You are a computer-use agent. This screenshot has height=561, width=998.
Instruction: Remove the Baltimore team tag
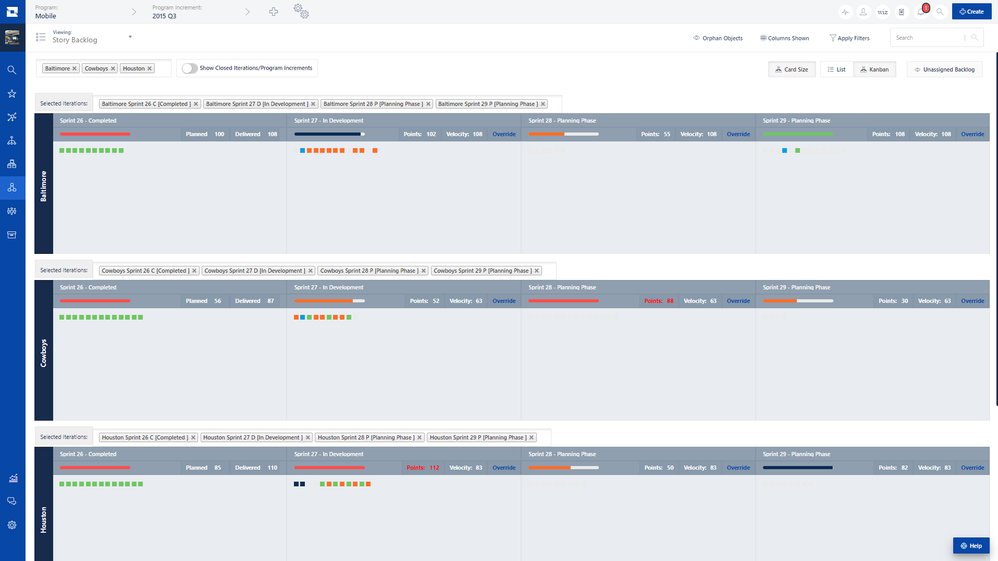pyautogui.click(x=74, y=69)
